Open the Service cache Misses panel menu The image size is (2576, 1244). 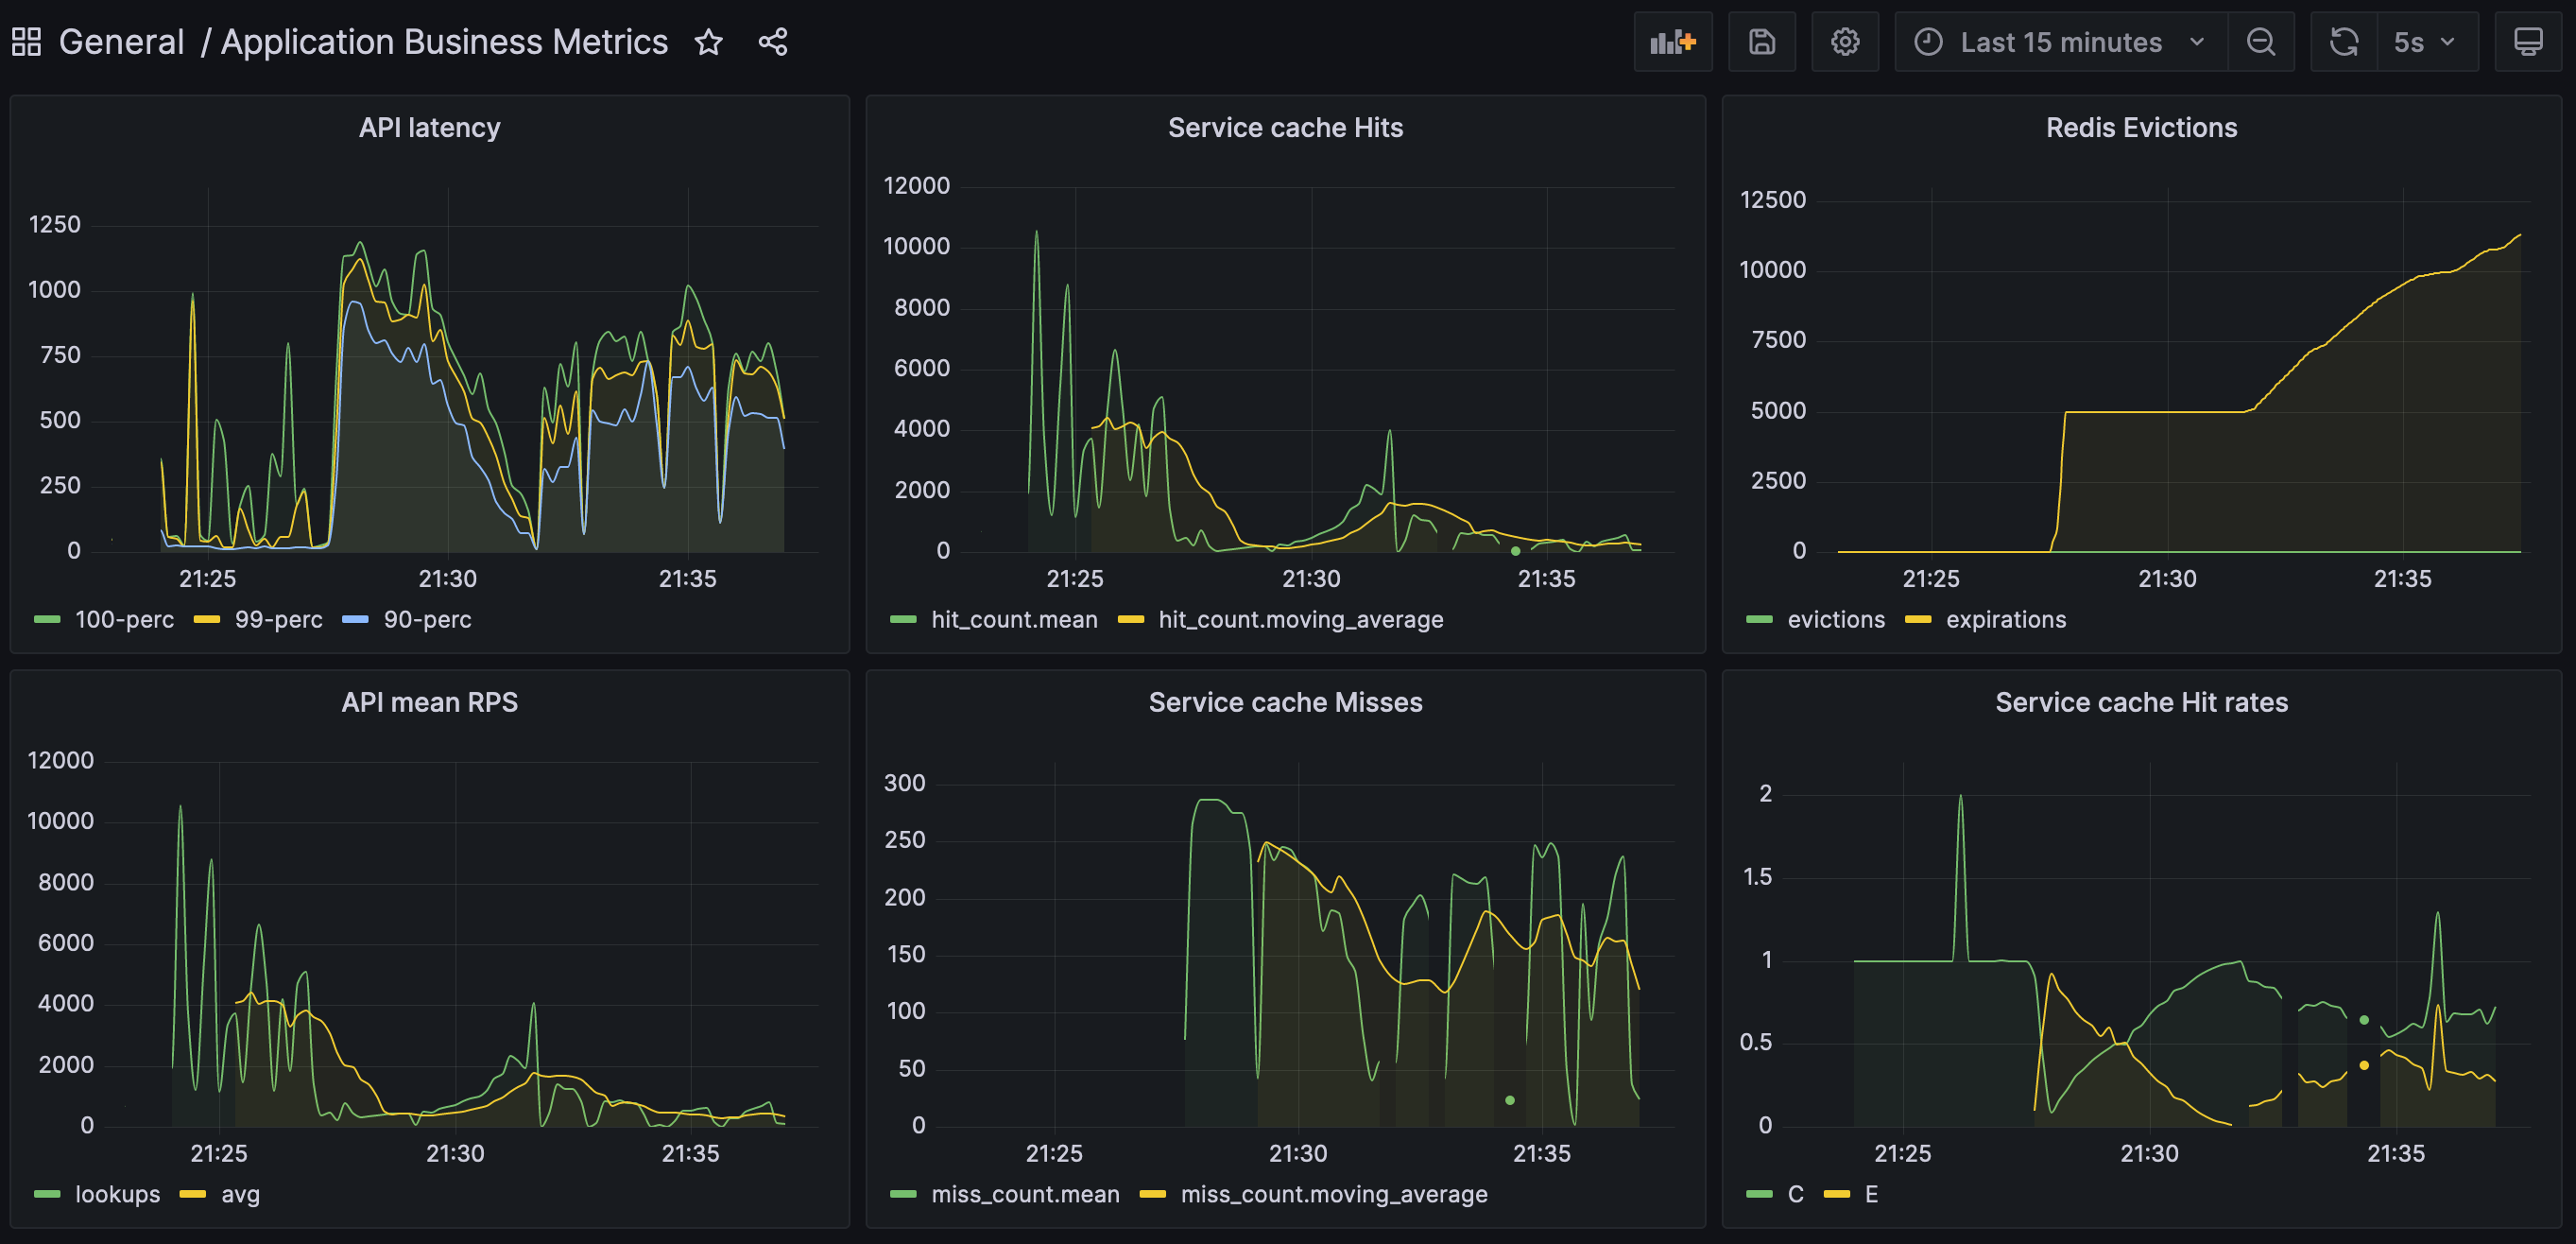coord(1285,702)
